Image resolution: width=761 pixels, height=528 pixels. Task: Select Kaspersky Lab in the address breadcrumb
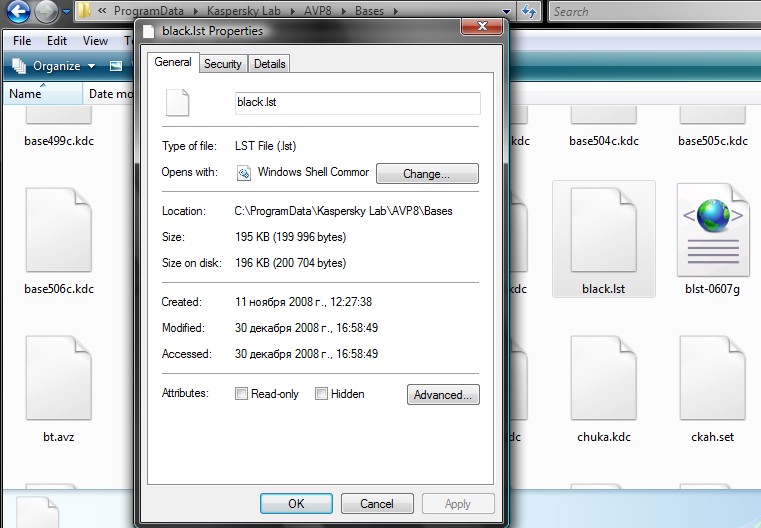[x=244, y=11]
